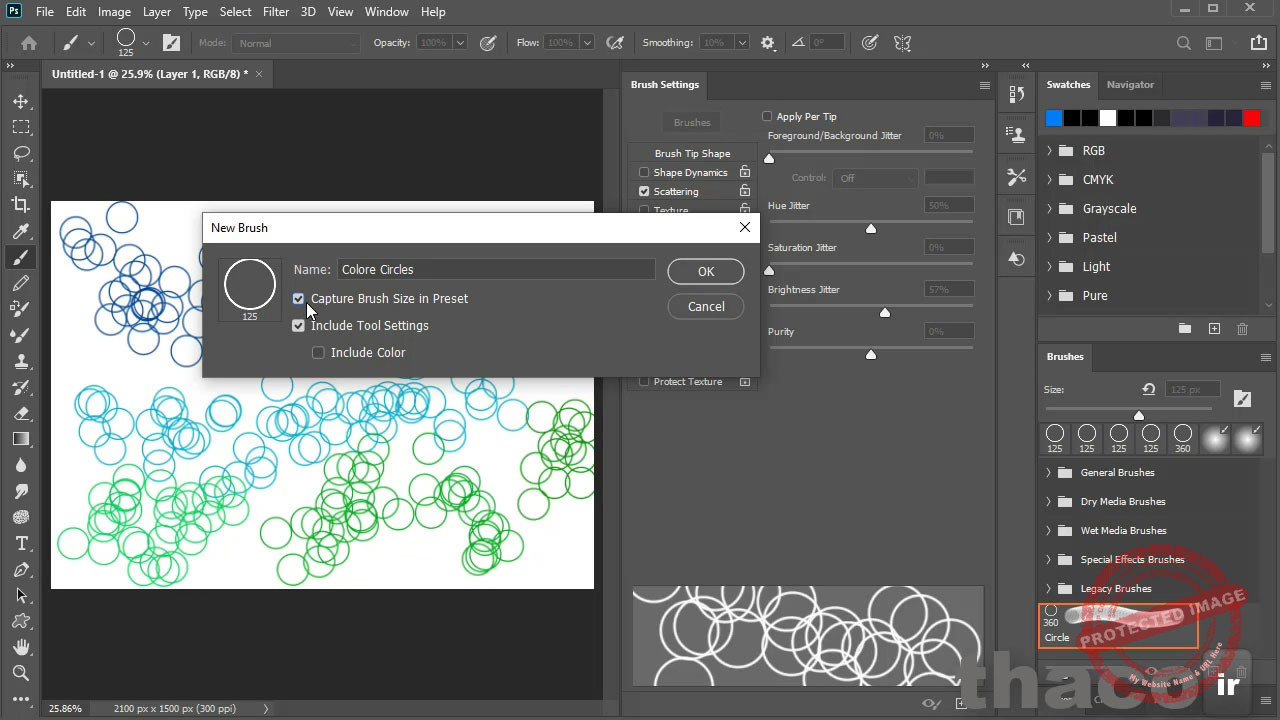This screenshot has width=1280, height=720.
Task: Select the Brush tool in toolbar
Action: coord(21,257)
